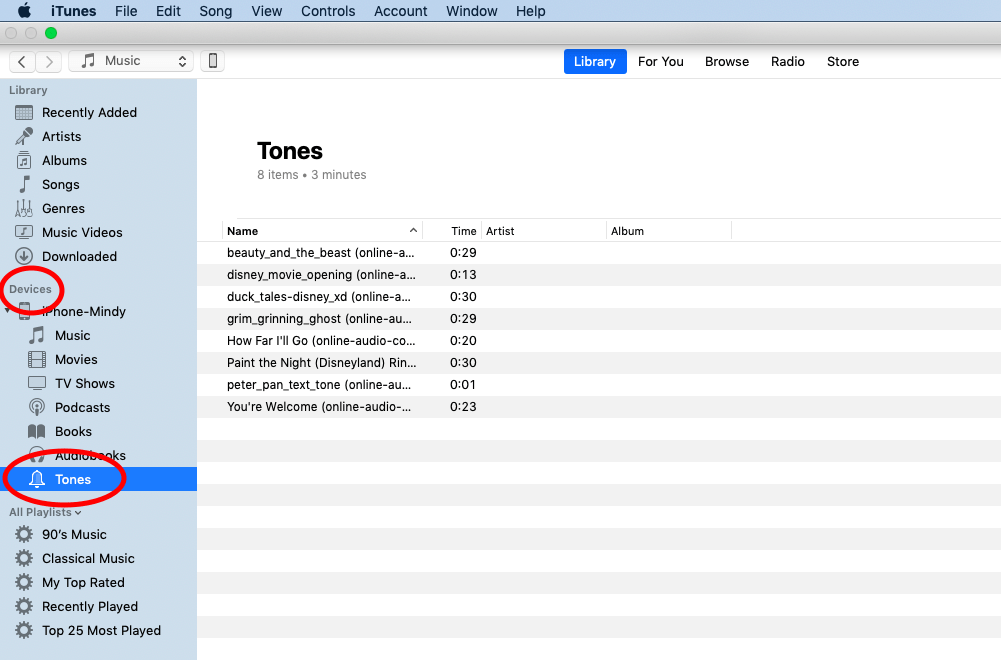Open the Song menu

point(216,11)
